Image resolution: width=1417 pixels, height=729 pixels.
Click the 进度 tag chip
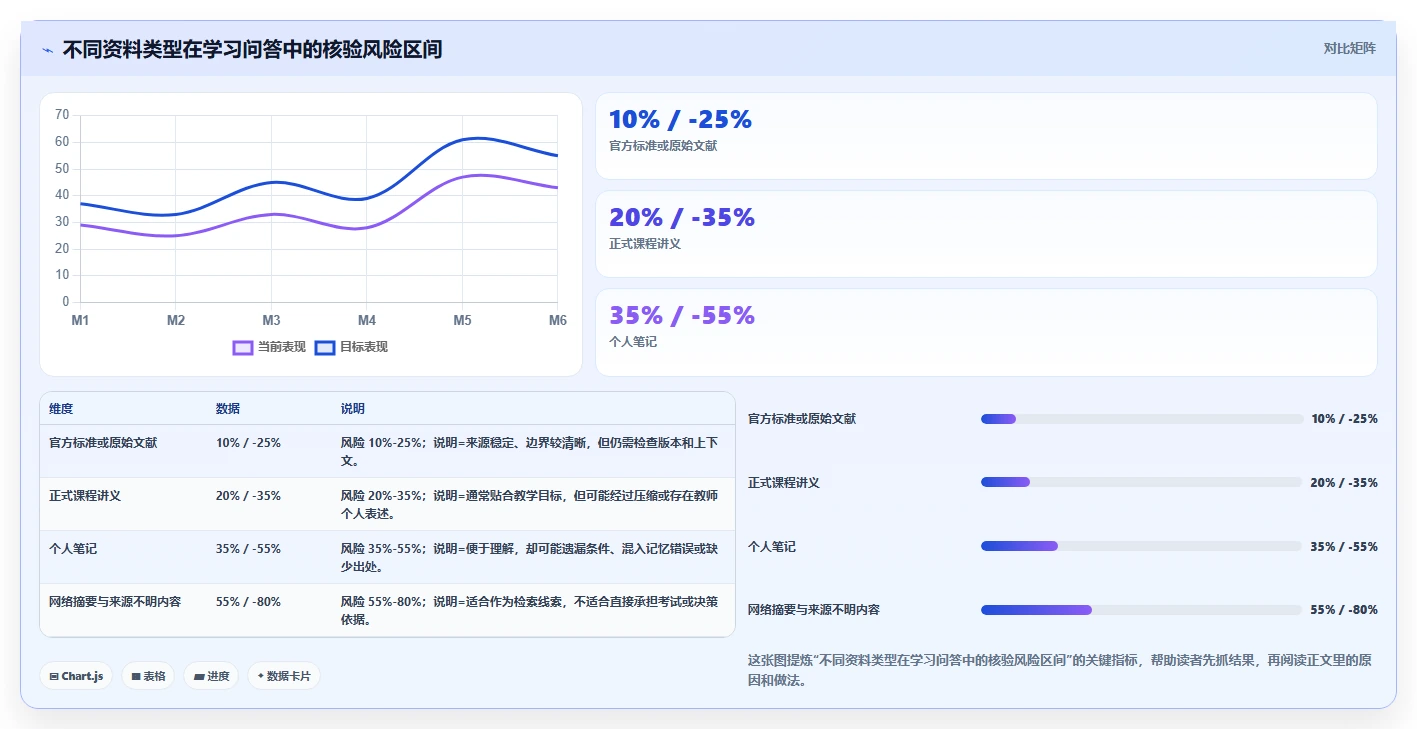click(211, 676)
